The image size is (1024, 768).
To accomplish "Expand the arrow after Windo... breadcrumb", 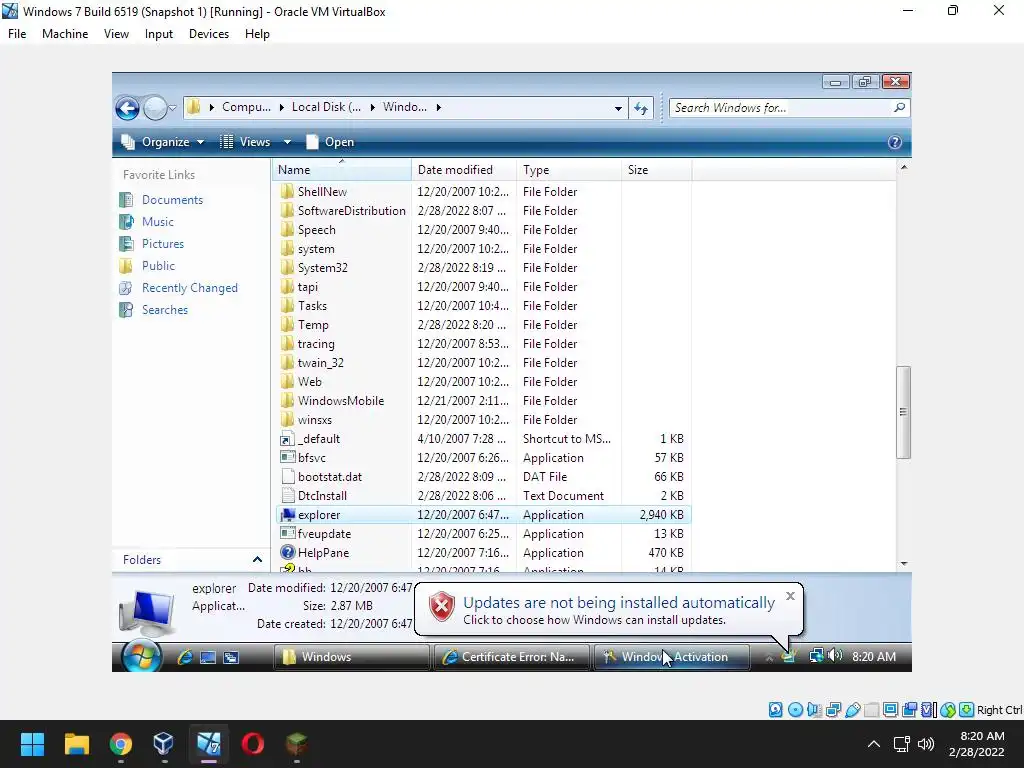I will pos(438,107).
